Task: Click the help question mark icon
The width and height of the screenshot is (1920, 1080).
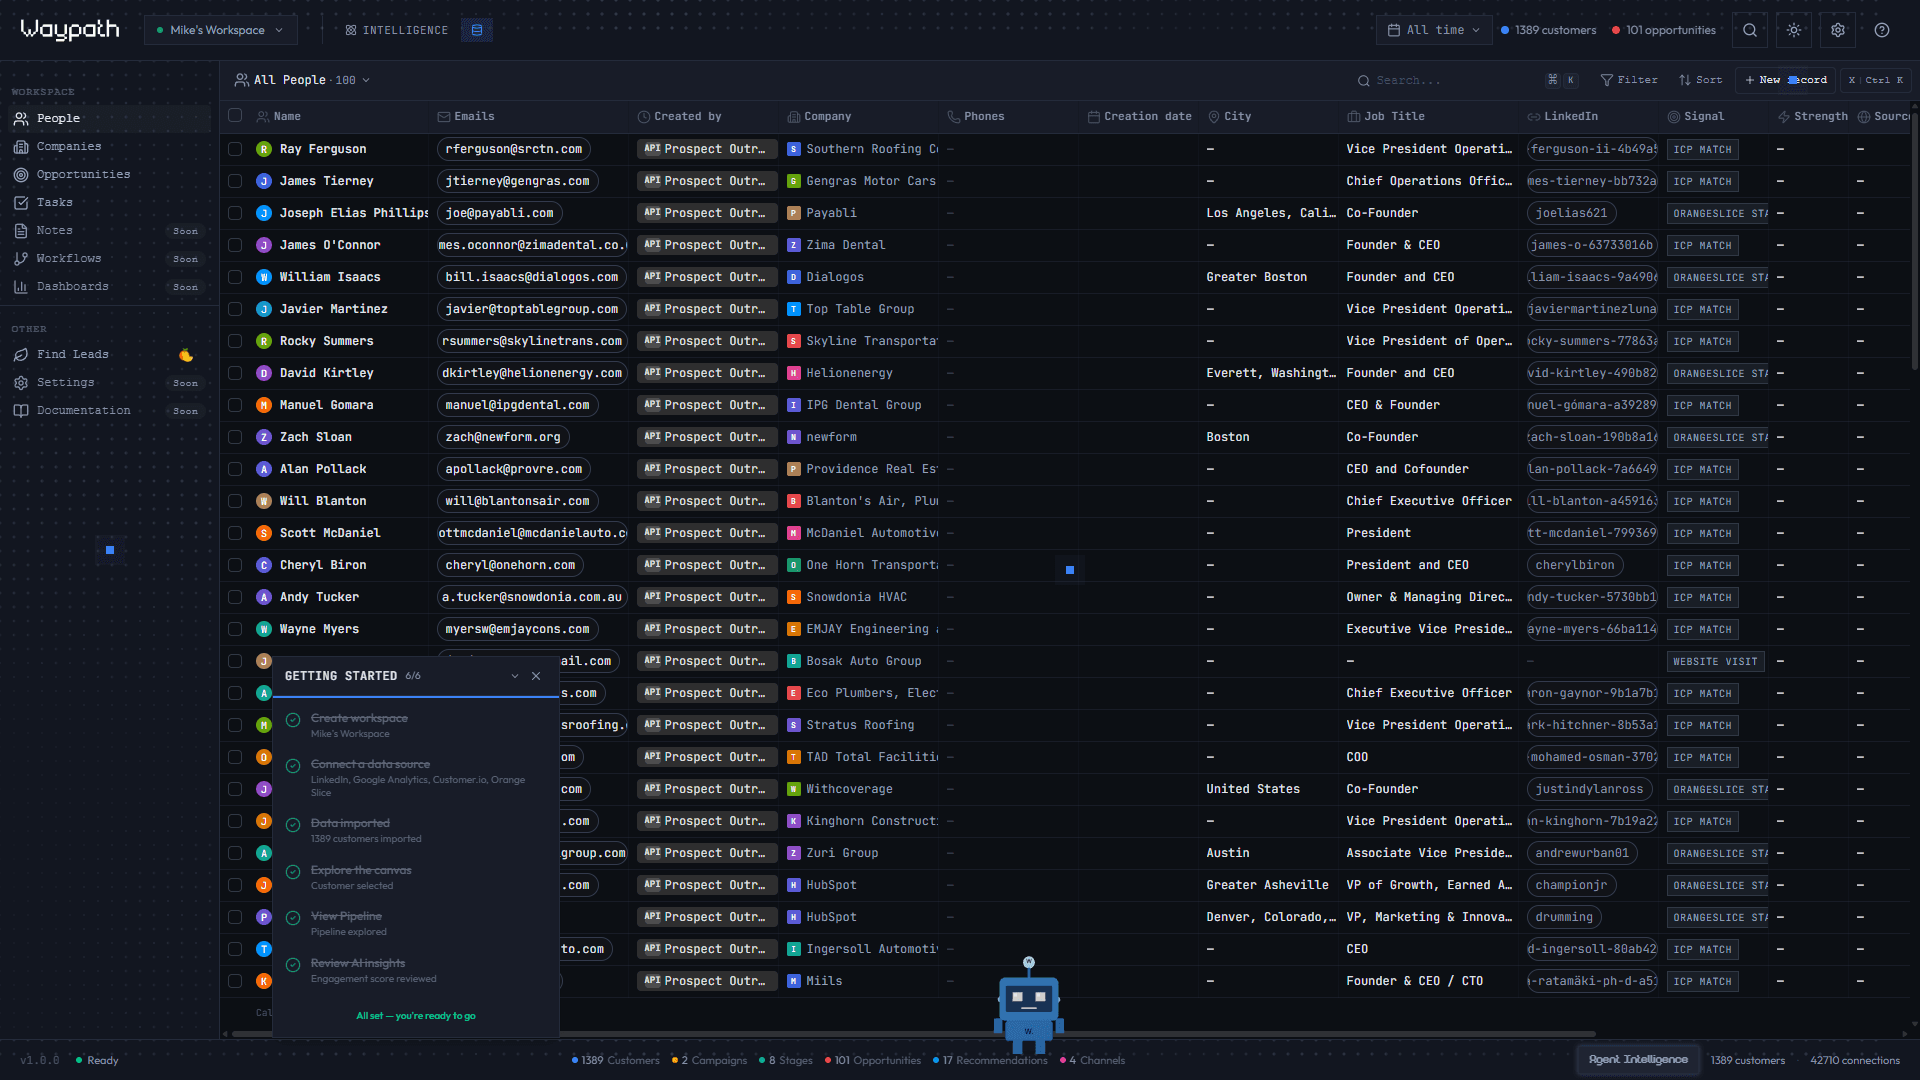Action: click(1882, 30)
